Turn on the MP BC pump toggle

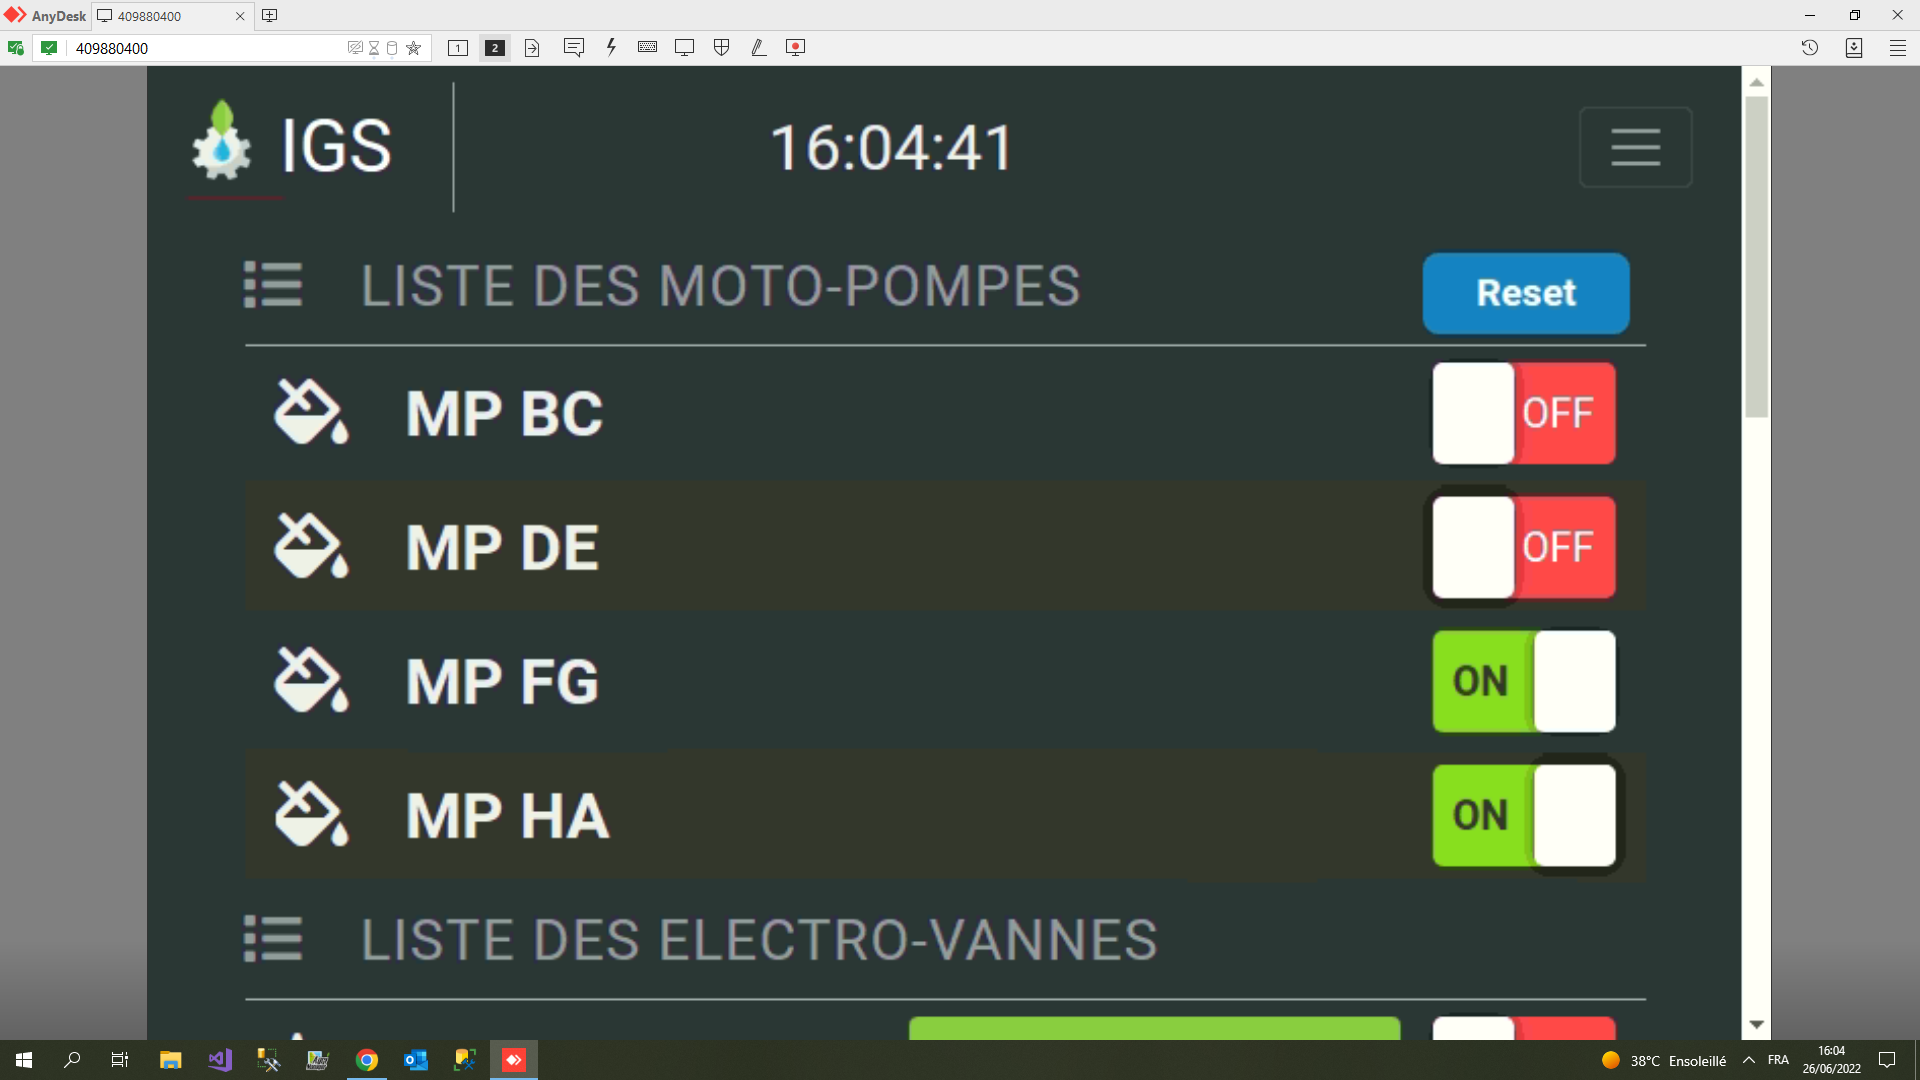coord(1523,413)
